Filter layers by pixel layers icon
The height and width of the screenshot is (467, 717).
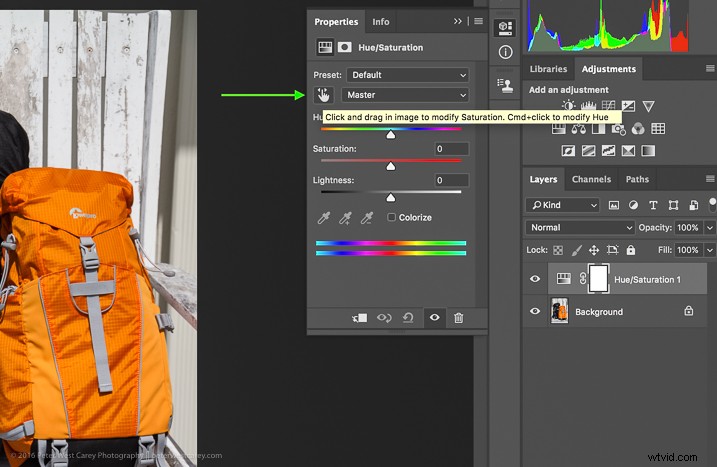(x=614, y=205)
